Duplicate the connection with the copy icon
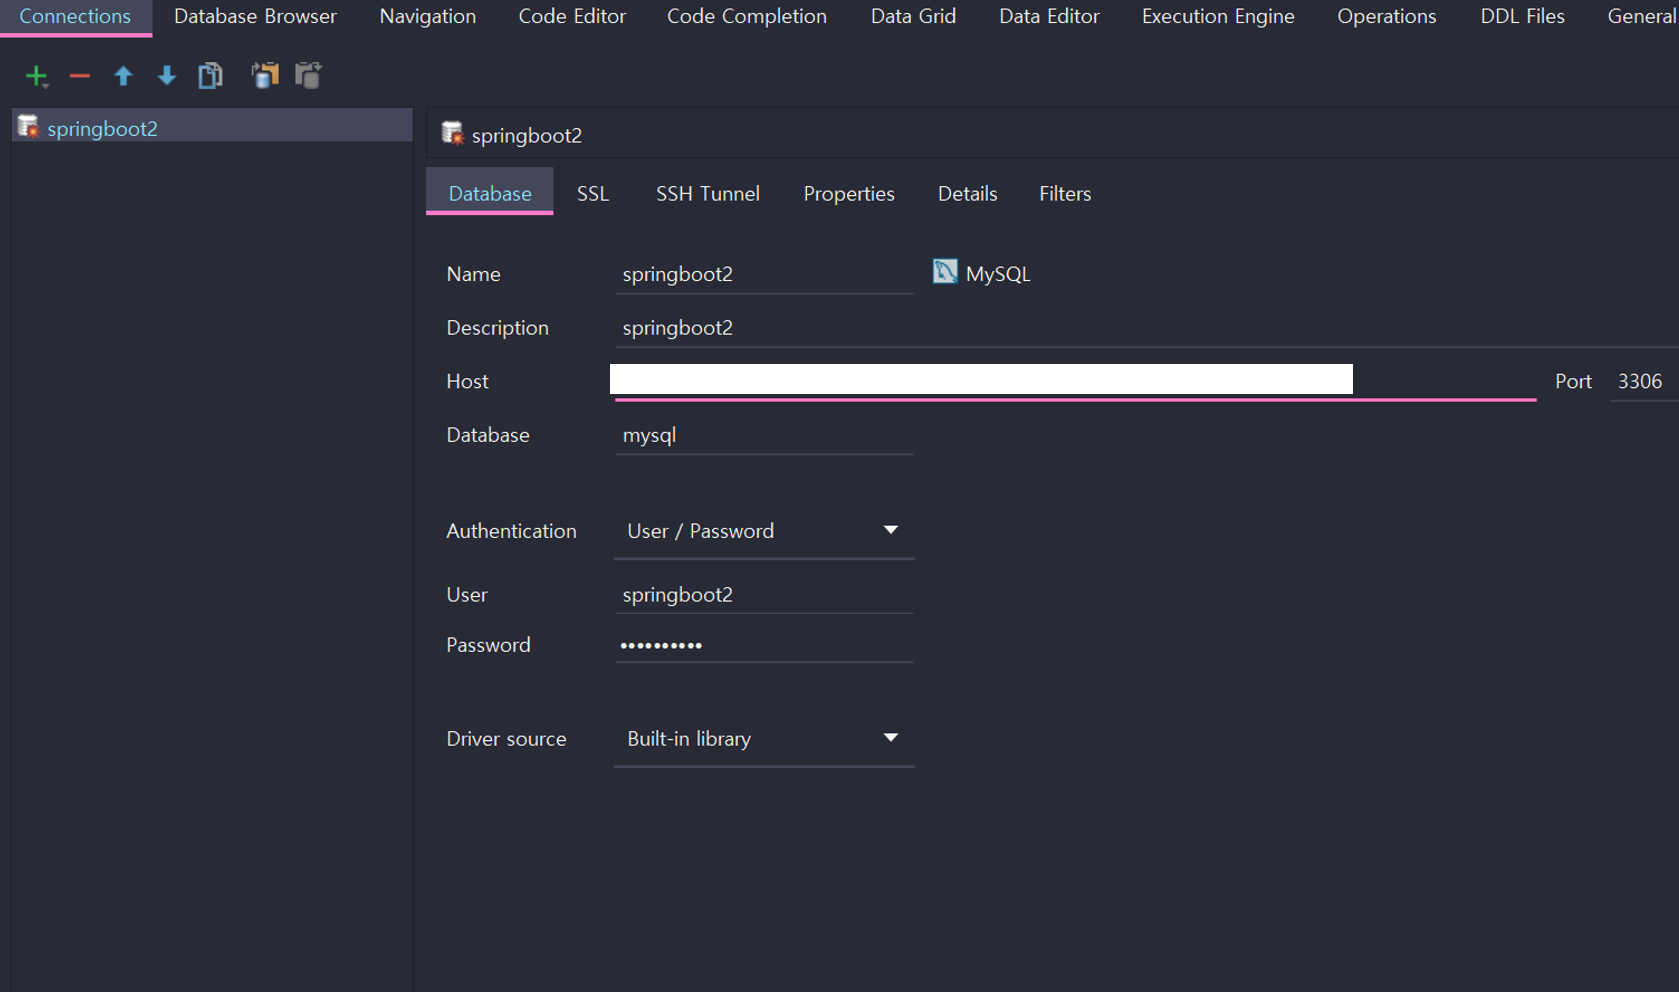This screenshot has height=992, width=1679. pyautogui.click(x=210, y=76)
